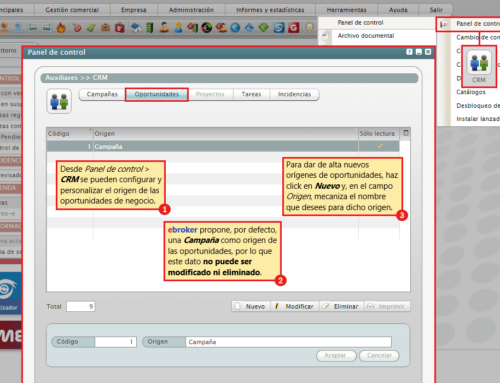This screenshot has height=383, width=500.
Task: Switch to the Tareas tab
Action: click(251, 94)
